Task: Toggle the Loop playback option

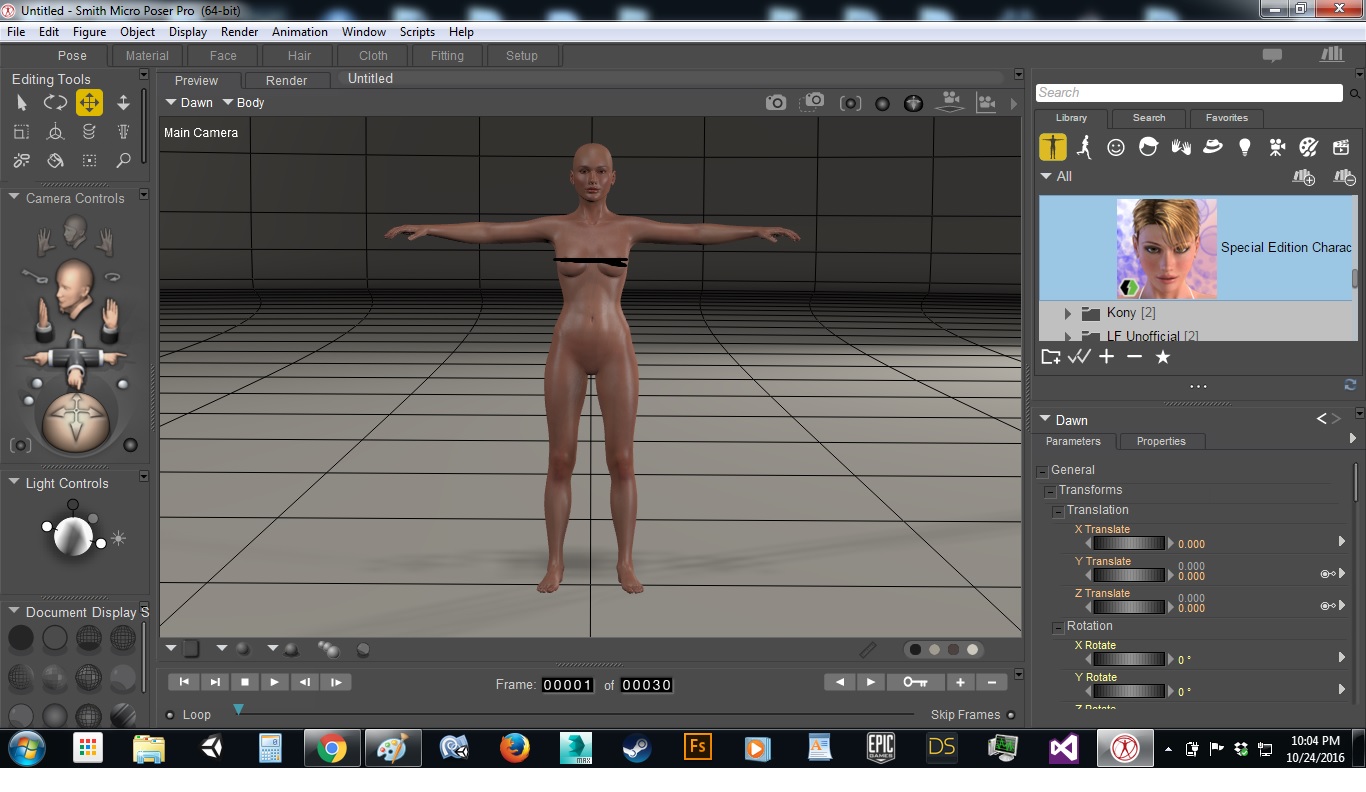Action: point(170,715)
